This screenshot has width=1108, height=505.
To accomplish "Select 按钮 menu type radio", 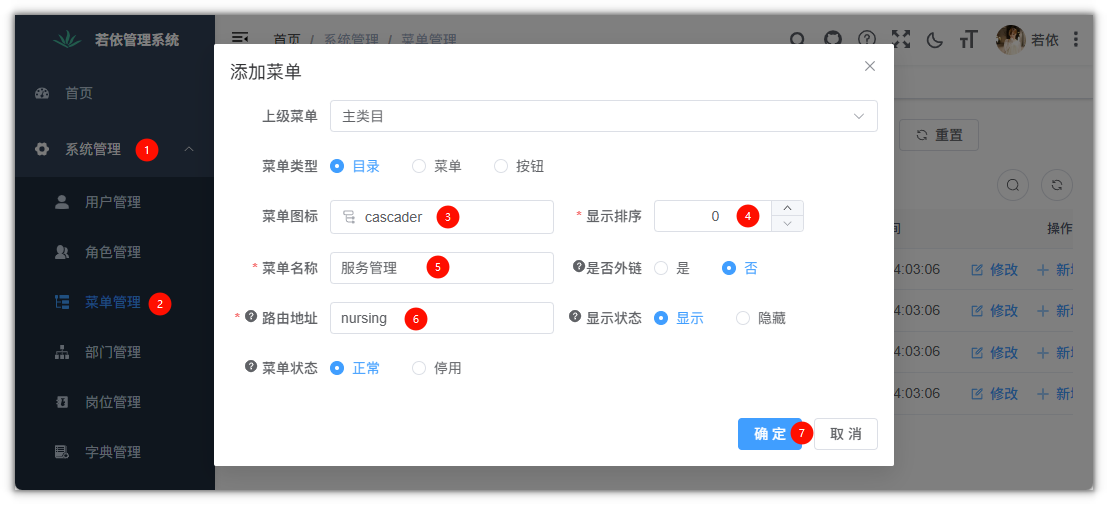I will 519,167.
